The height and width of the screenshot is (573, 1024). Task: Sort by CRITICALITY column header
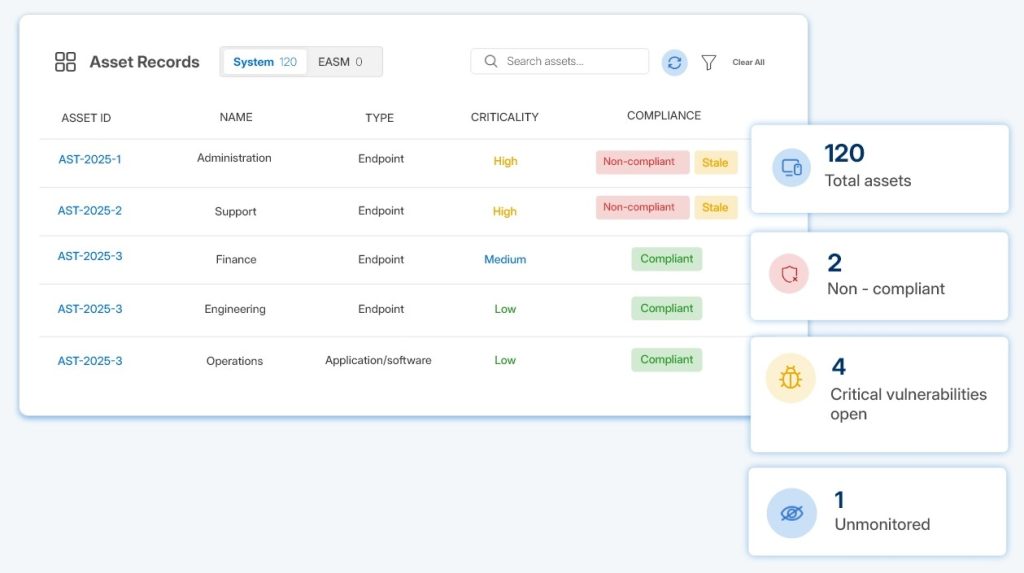(505, 118)
